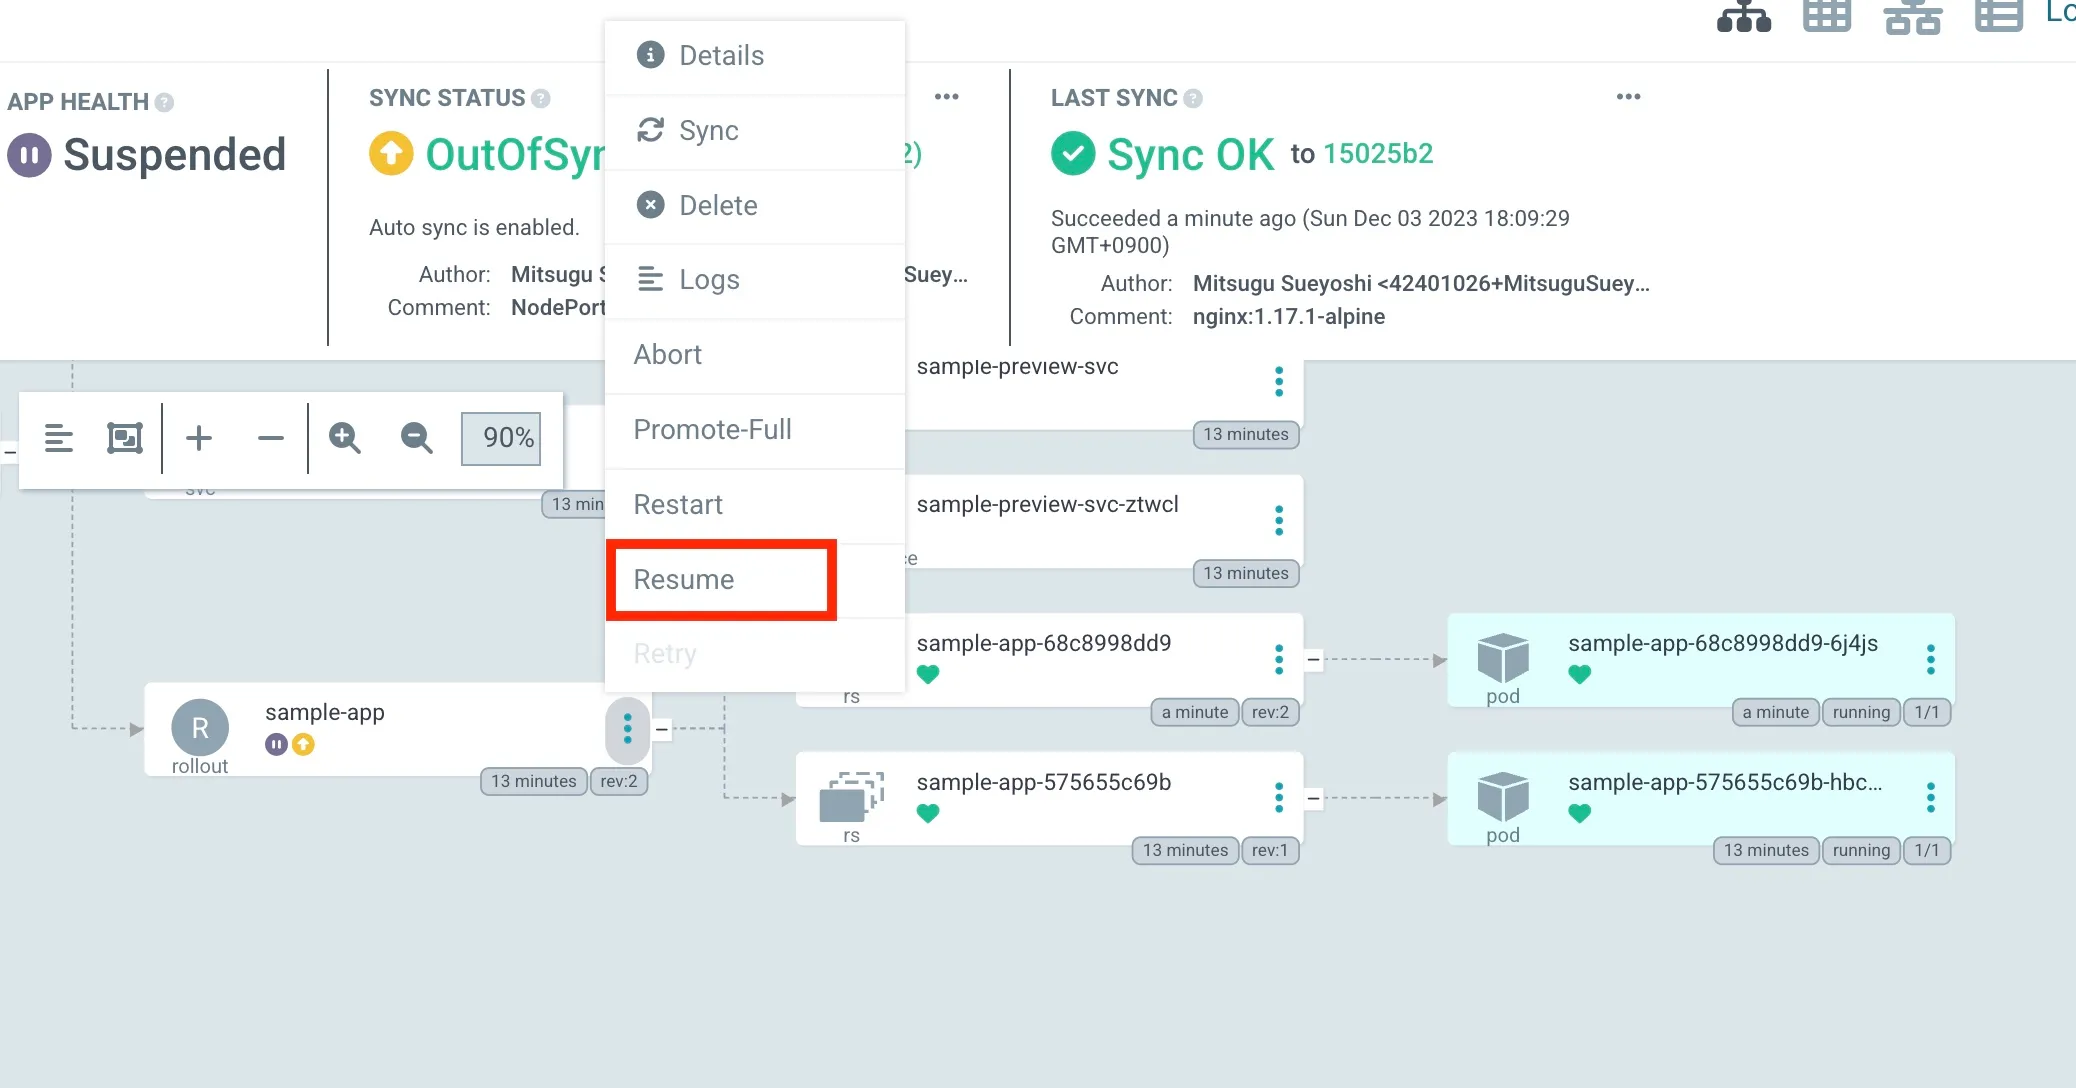
Task: Select Resume from the context menu
Action: click(684, 580)
